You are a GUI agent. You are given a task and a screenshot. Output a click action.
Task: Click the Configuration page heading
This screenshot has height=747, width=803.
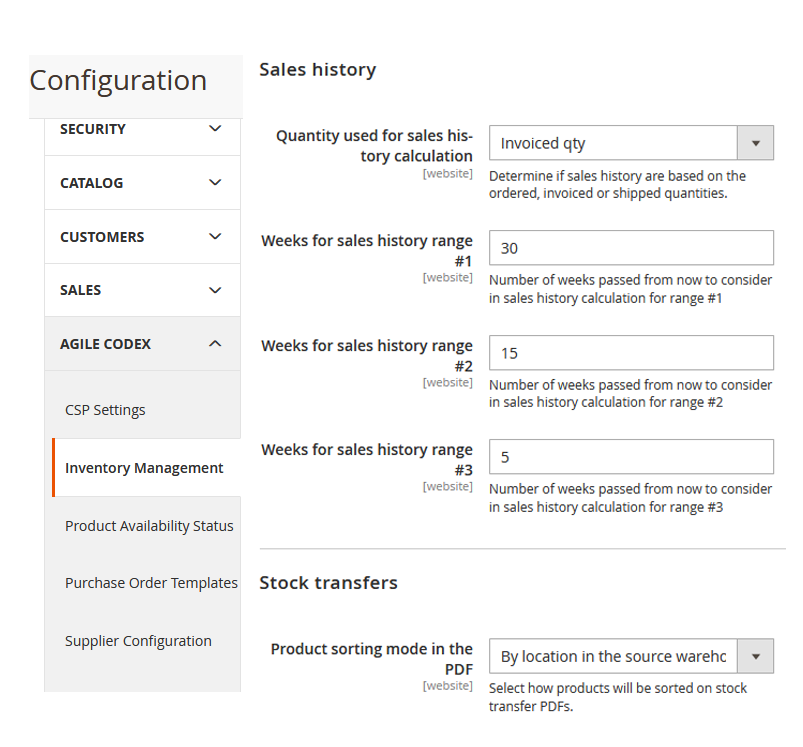119,80
